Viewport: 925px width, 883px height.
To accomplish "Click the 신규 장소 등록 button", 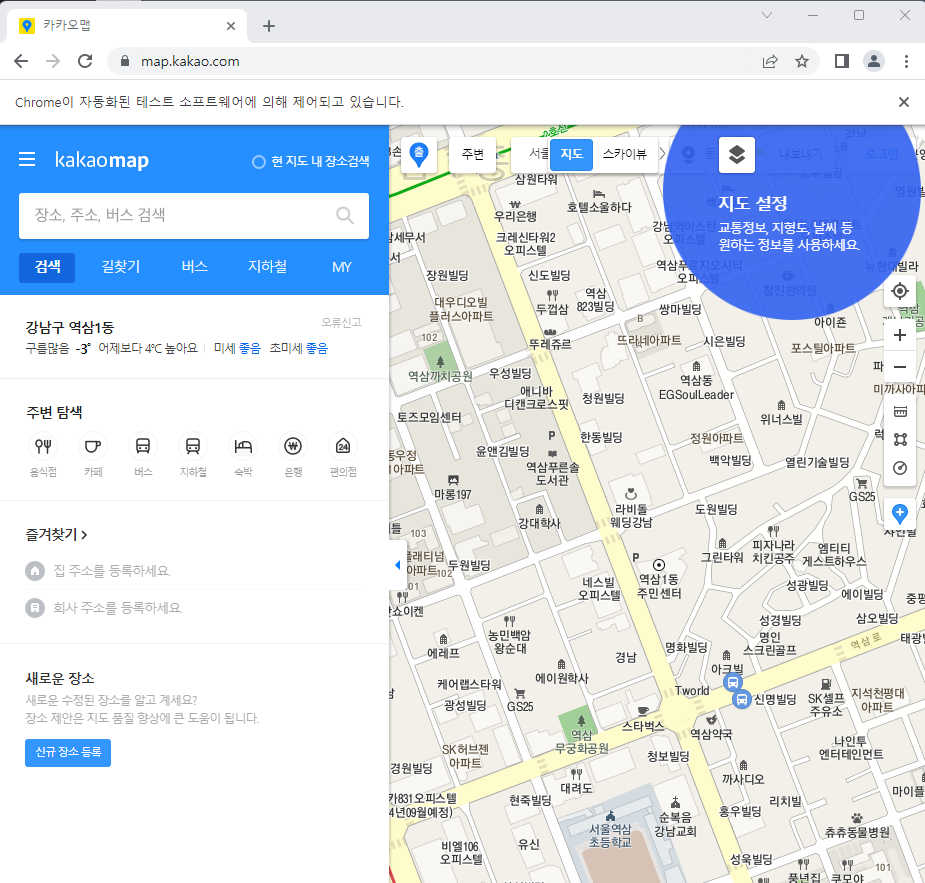I will pyautogui.click(x=68, y=752).
